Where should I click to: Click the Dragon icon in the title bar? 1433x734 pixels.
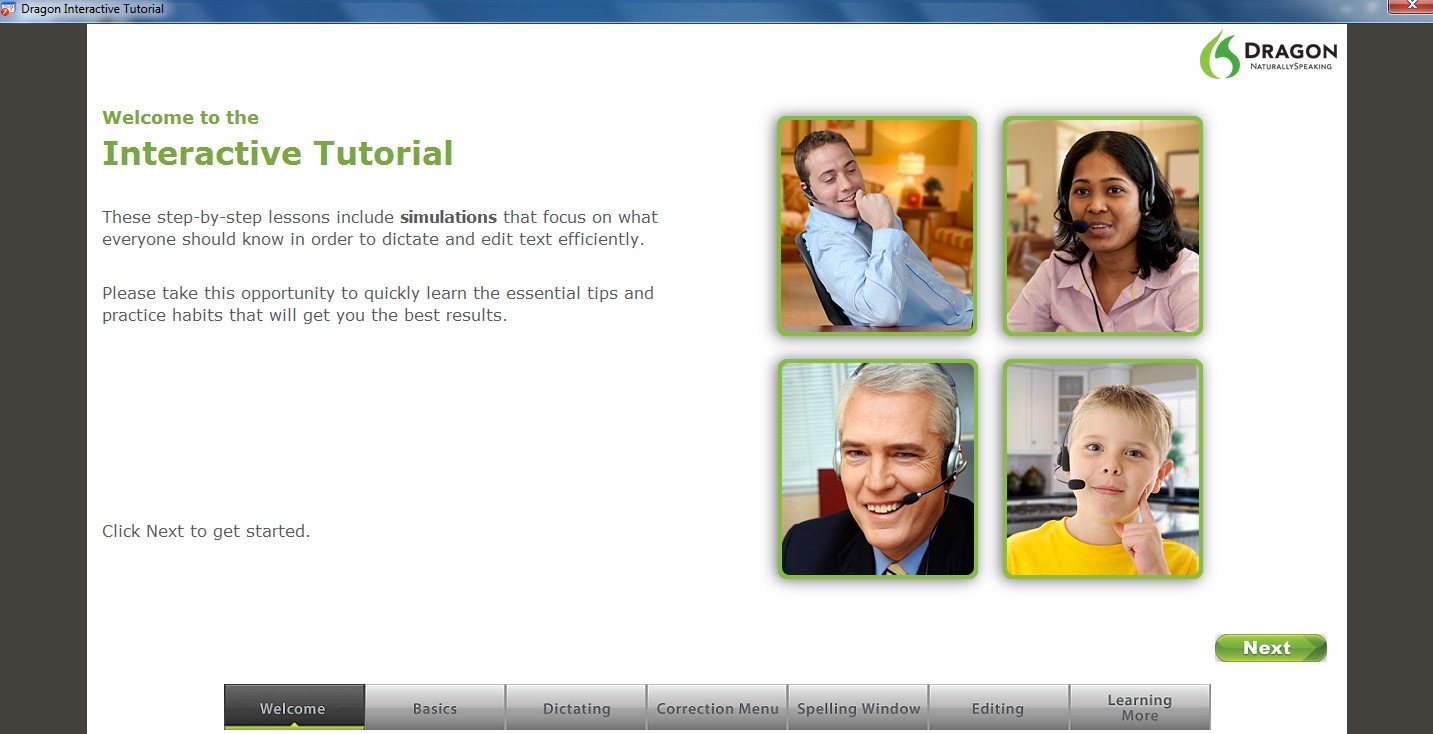click(x=10, y=8)
